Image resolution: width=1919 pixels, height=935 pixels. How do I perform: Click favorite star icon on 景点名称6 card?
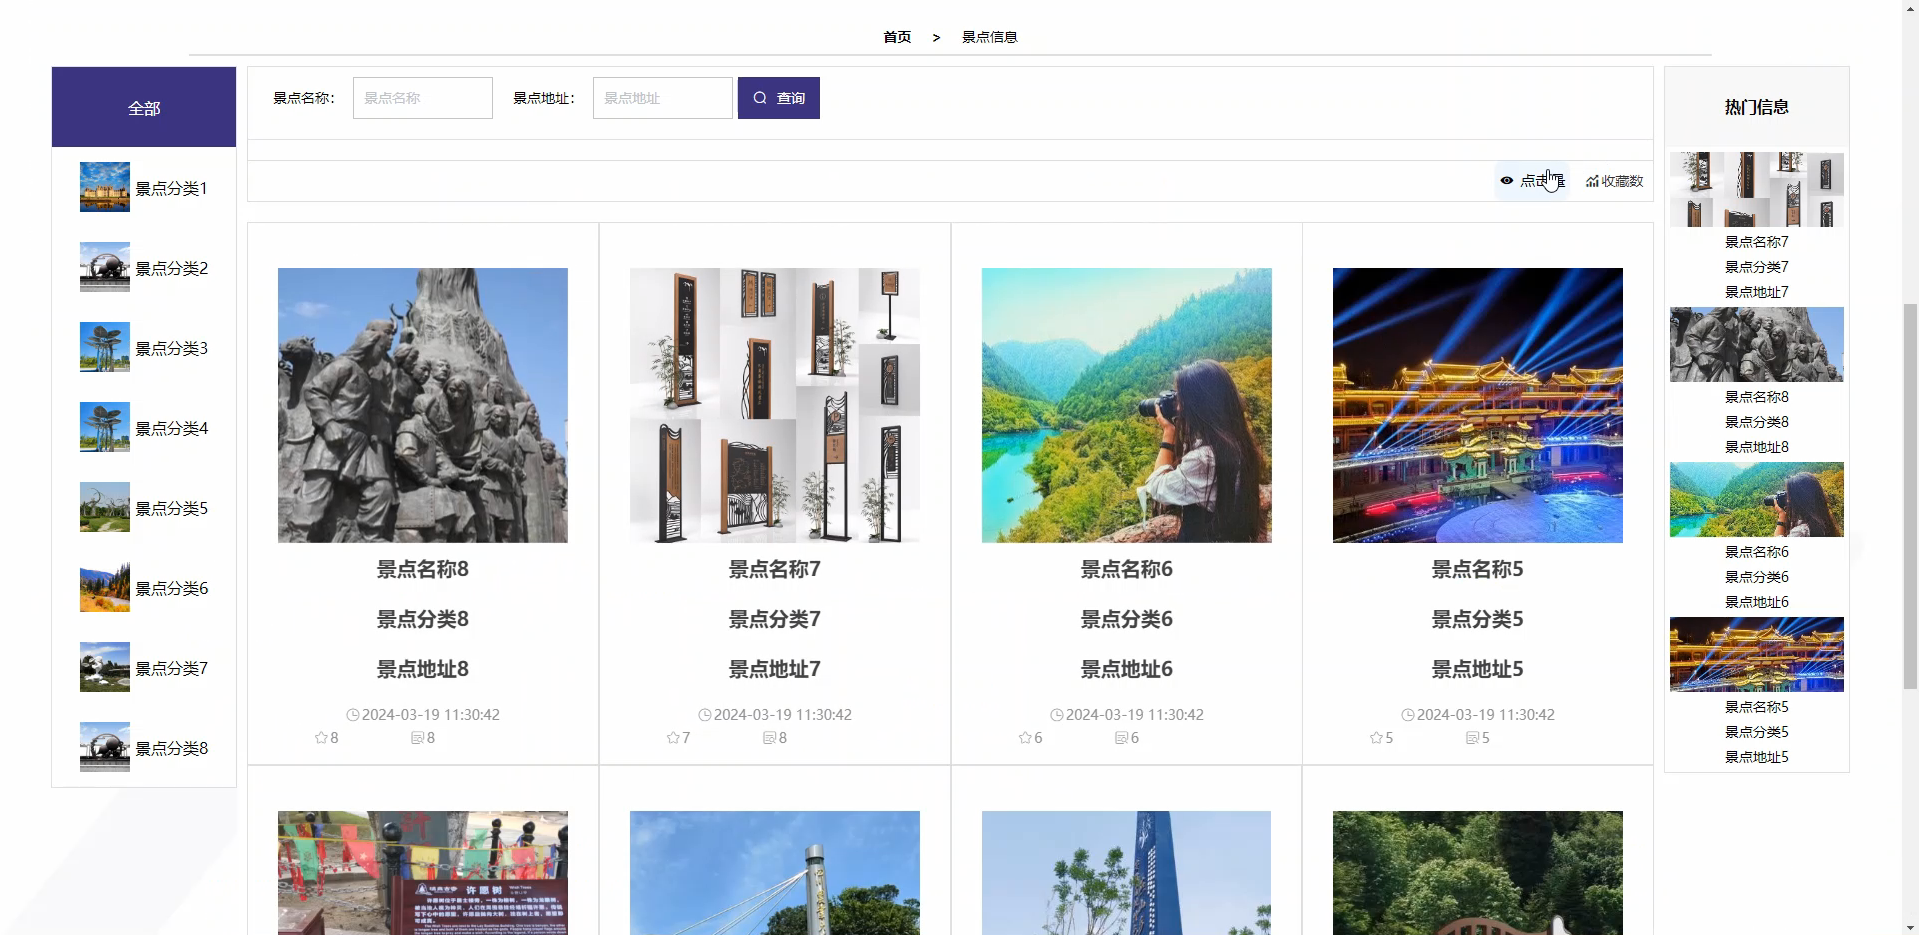tap(1025, 738)
